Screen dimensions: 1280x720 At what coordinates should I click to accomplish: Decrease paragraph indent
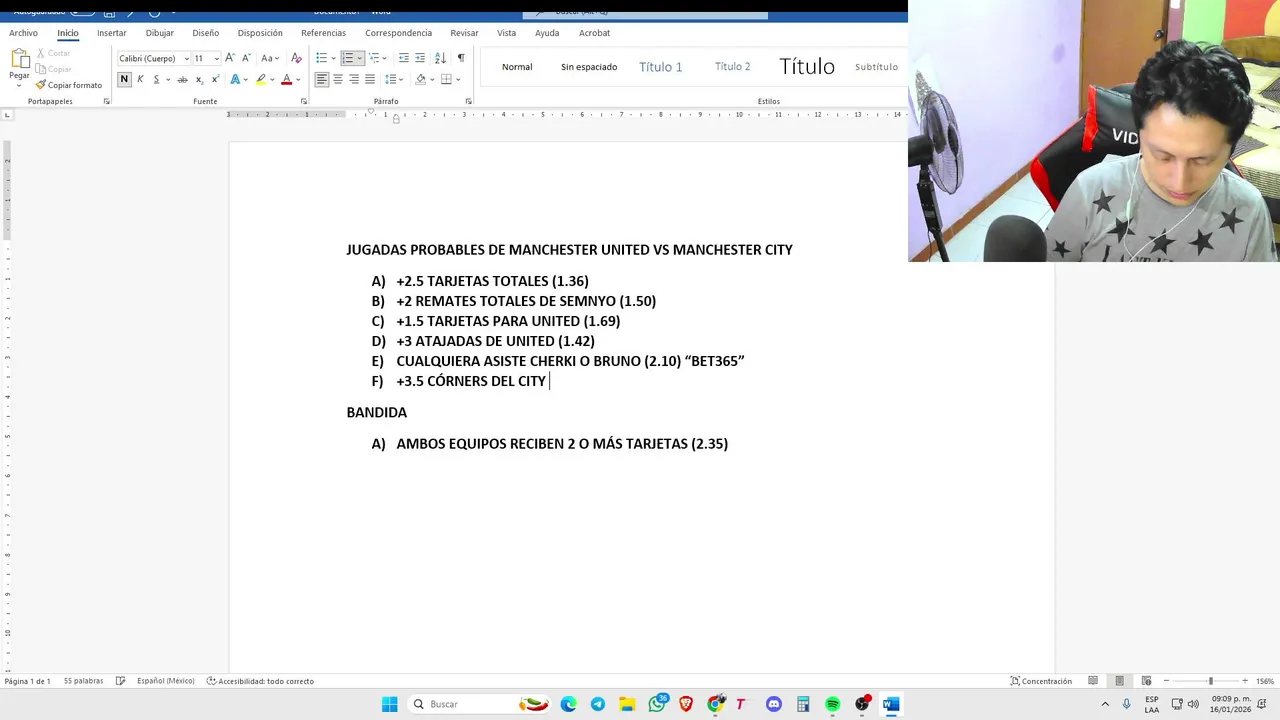(x=404, y=58)
